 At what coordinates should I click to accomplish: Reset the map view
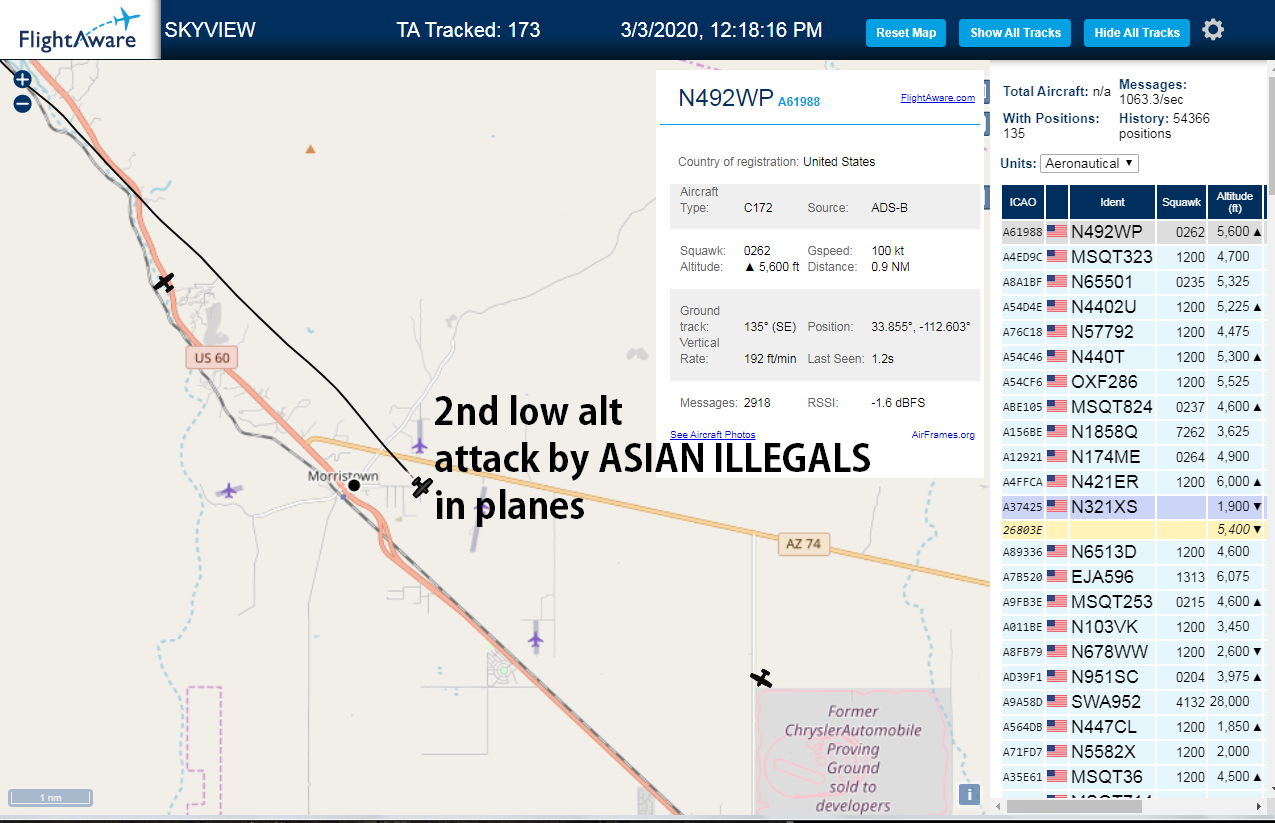coord(906,33)
